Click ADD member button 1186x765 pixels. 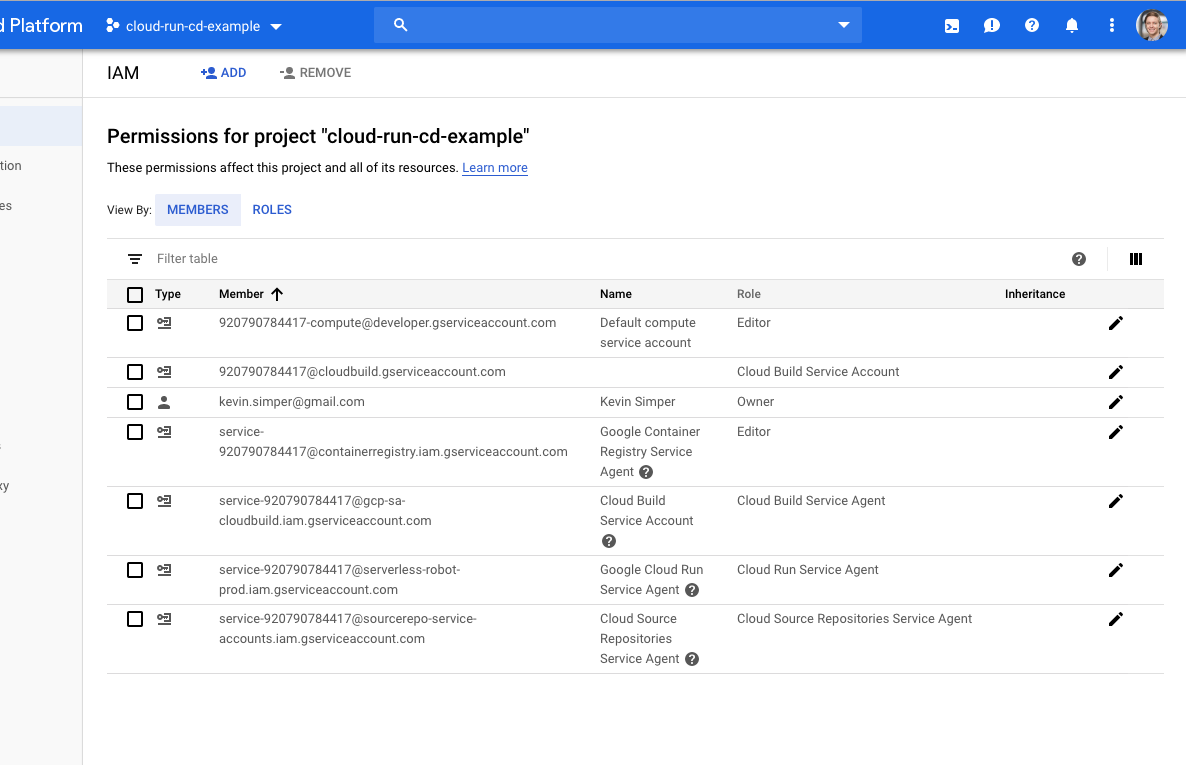point(223,73)
